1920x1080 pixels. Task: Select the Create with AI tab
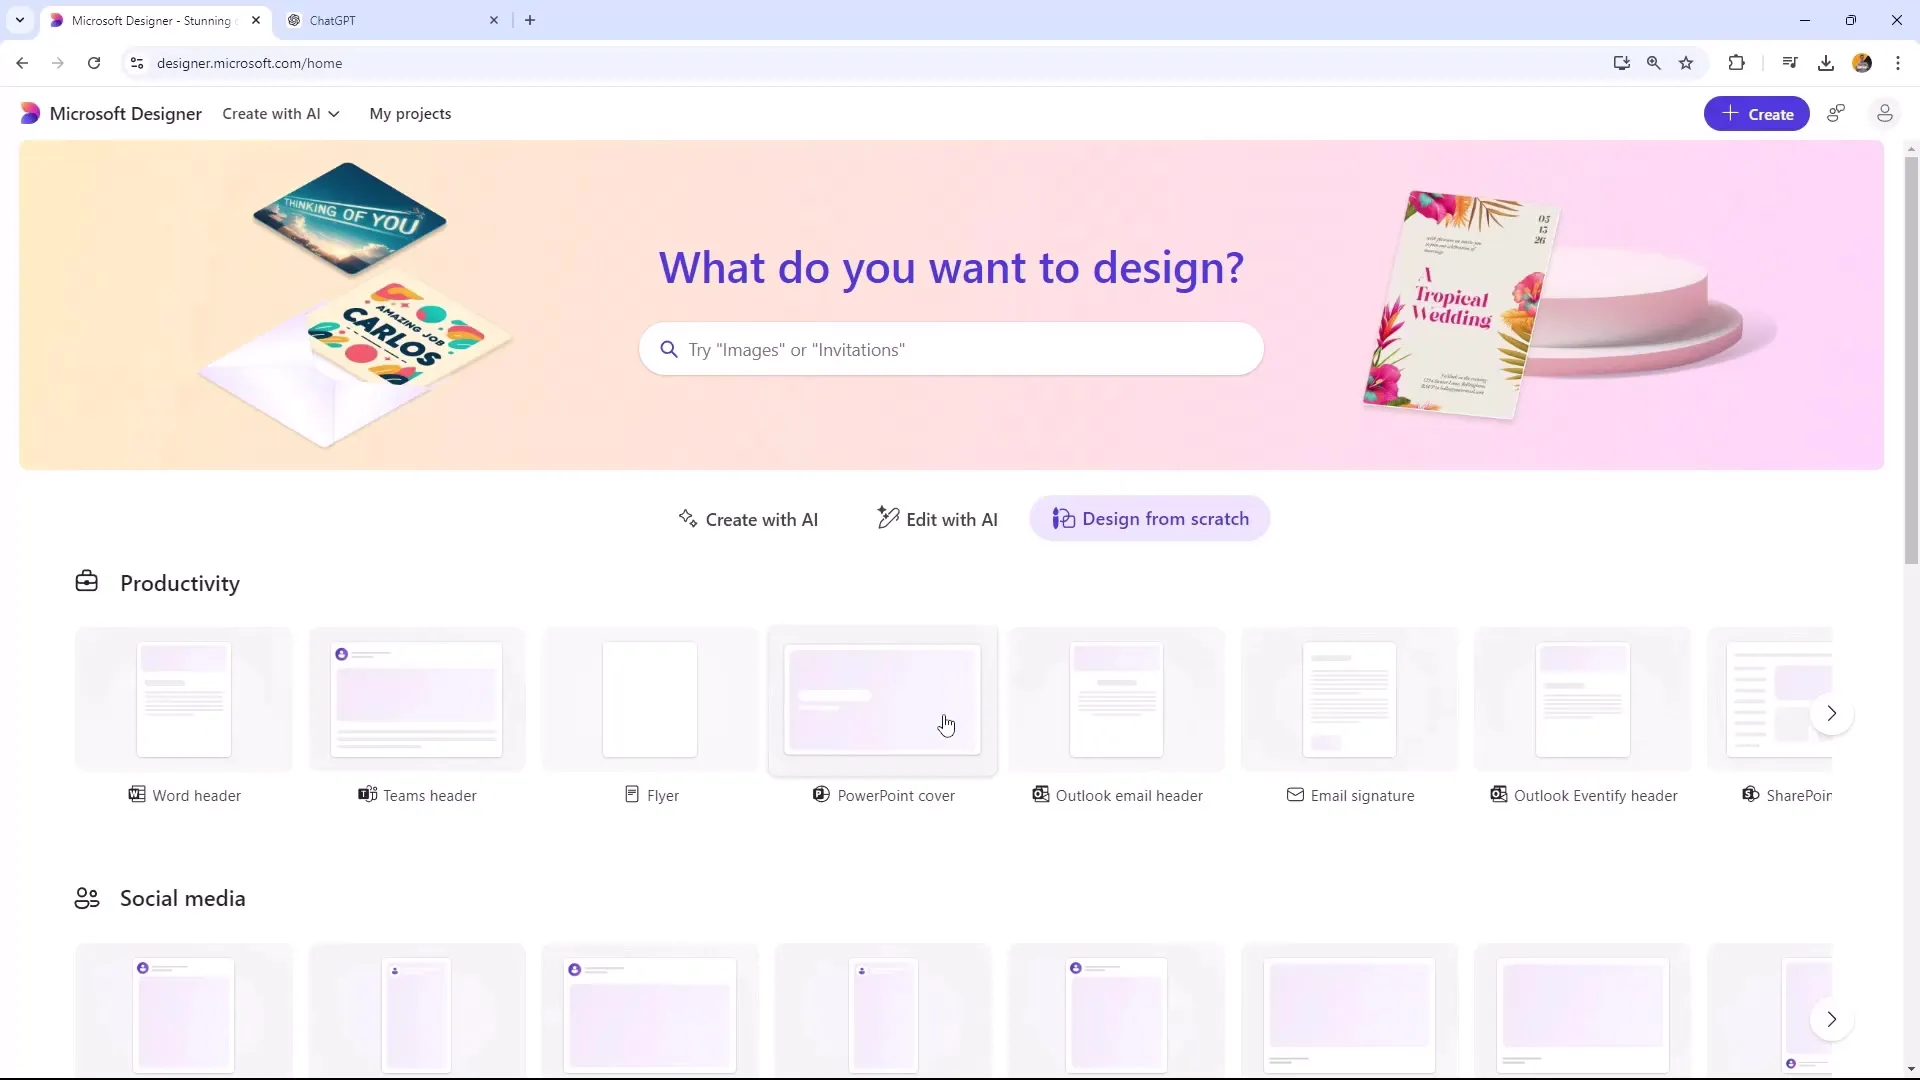coord(748,519)
